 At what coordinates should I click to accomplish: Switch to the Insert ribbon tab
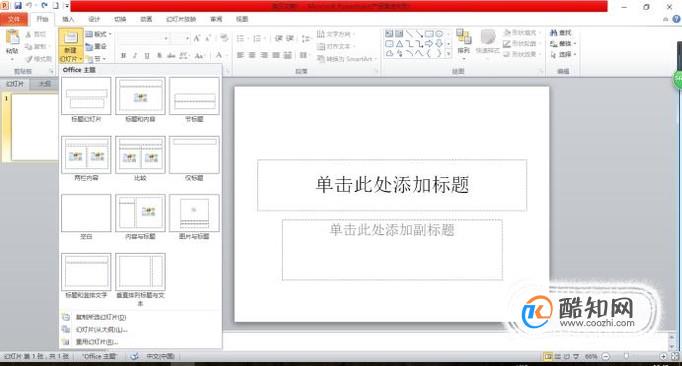click(68, 19)
